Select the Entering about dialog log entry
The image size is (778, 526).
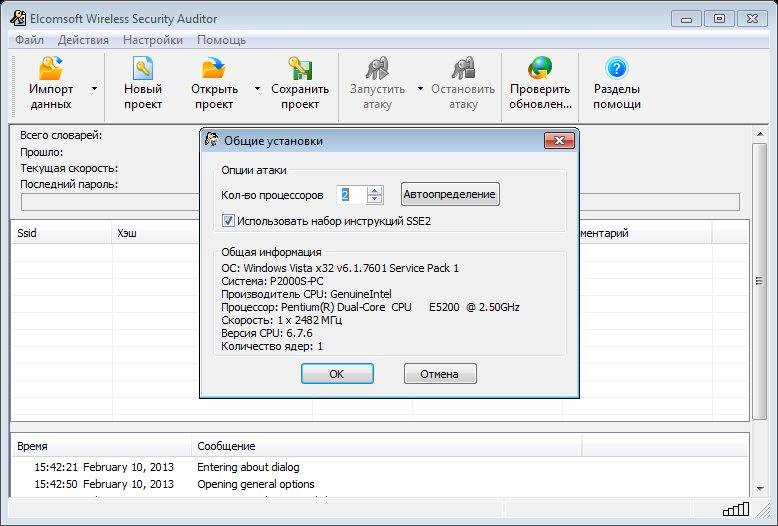[248, 467]
